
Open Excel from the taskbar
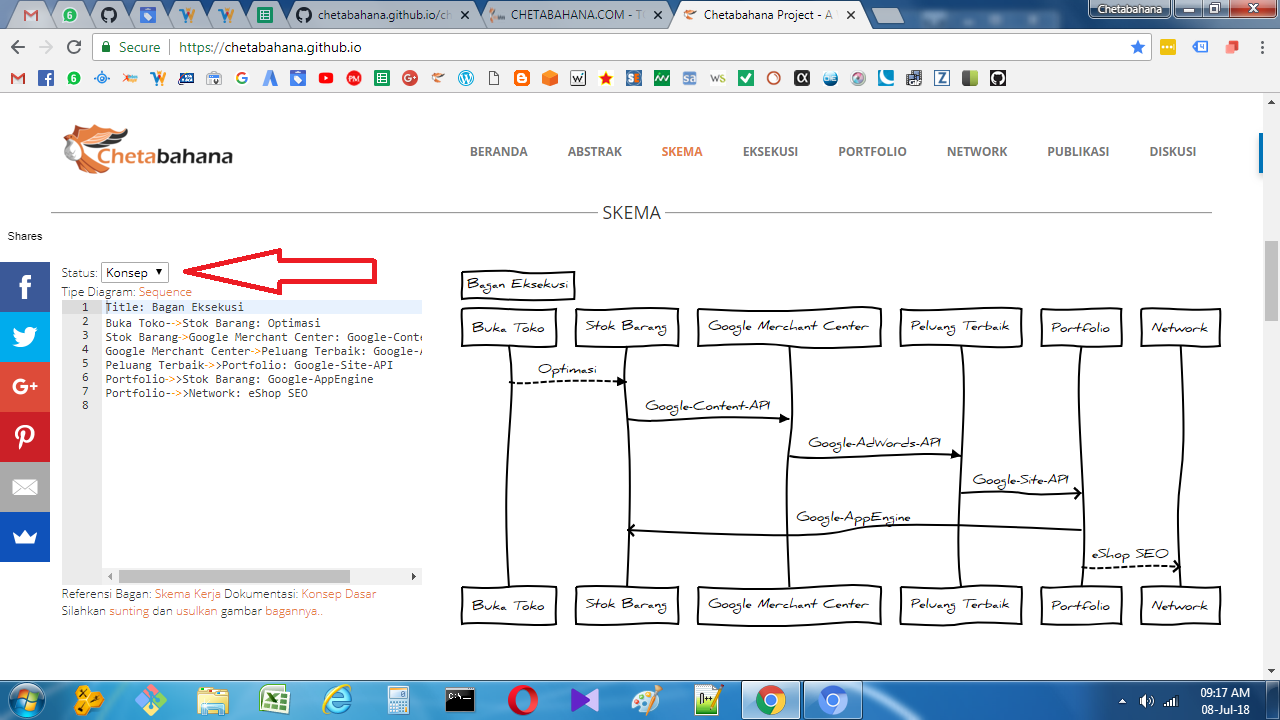(x=275, y=700)
